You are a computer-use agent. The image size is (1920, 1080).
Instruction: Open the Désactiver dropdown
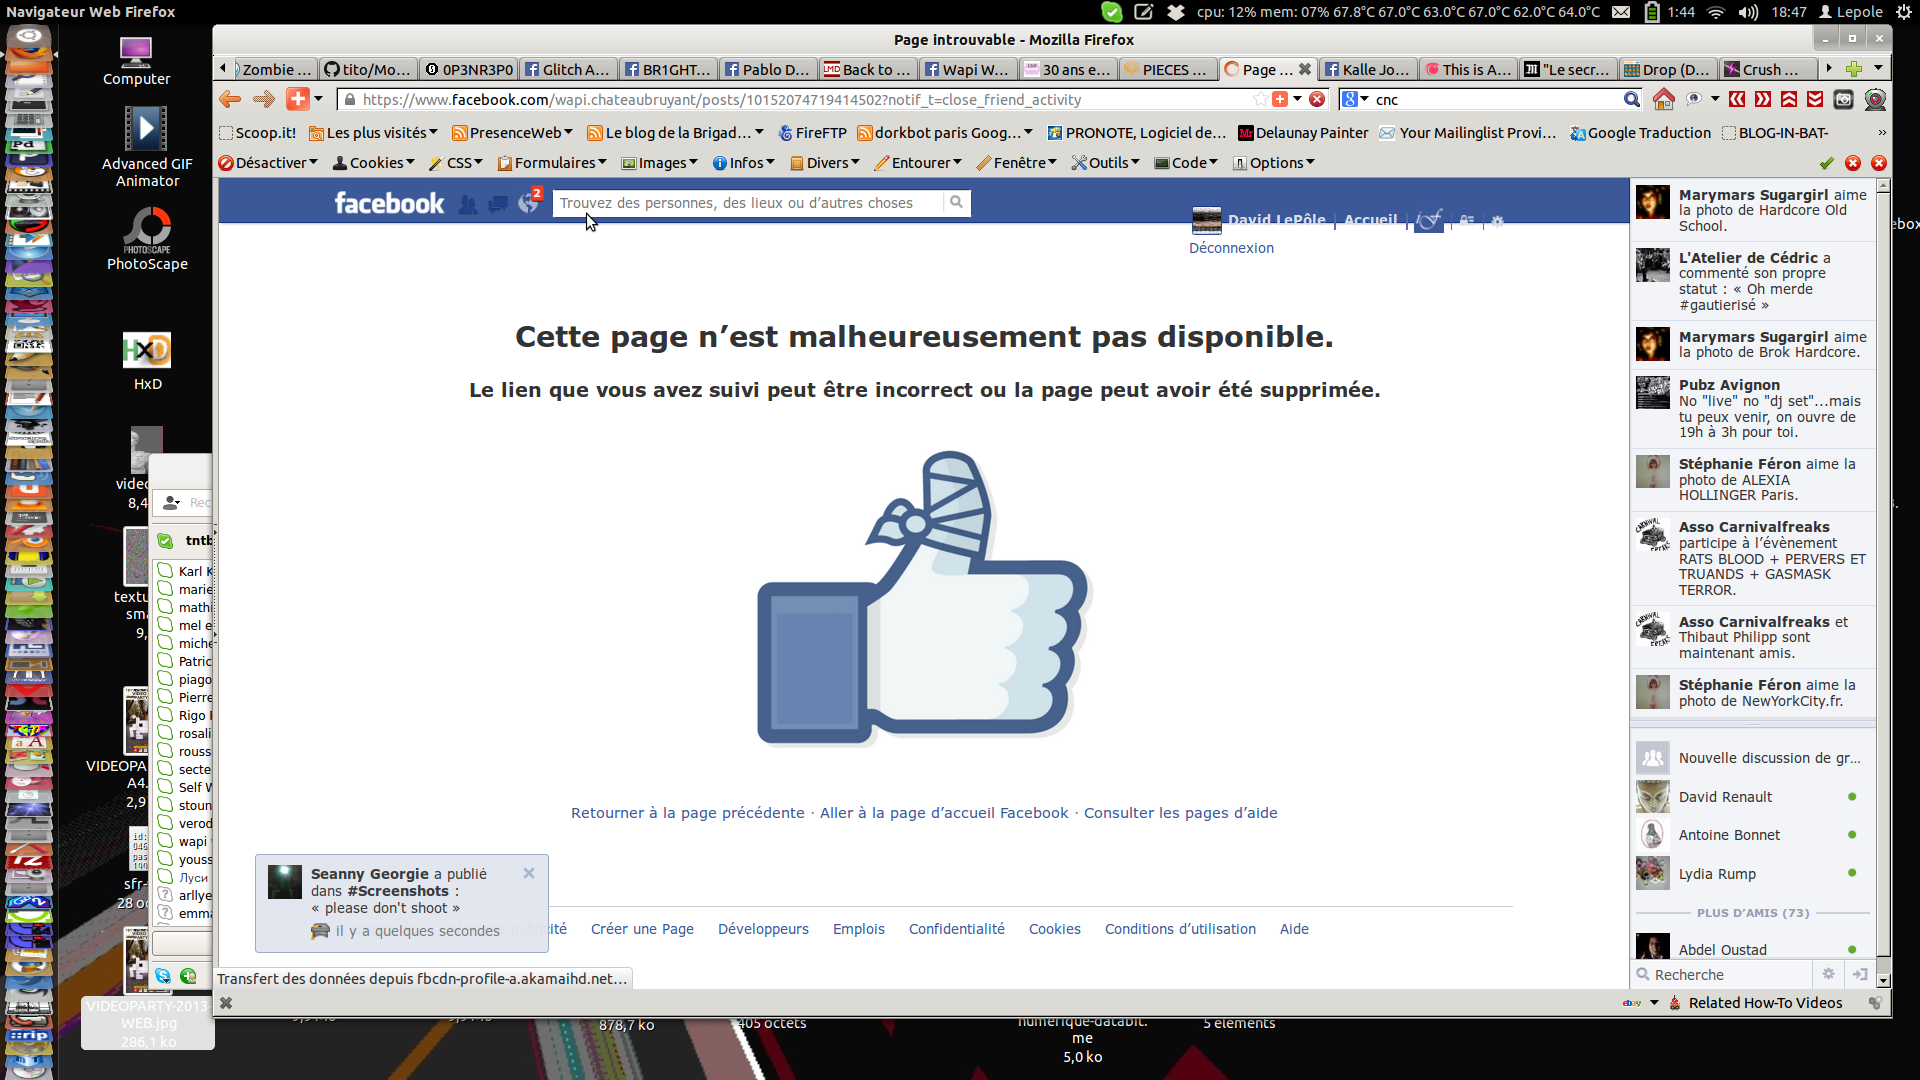tap(268, 163)
